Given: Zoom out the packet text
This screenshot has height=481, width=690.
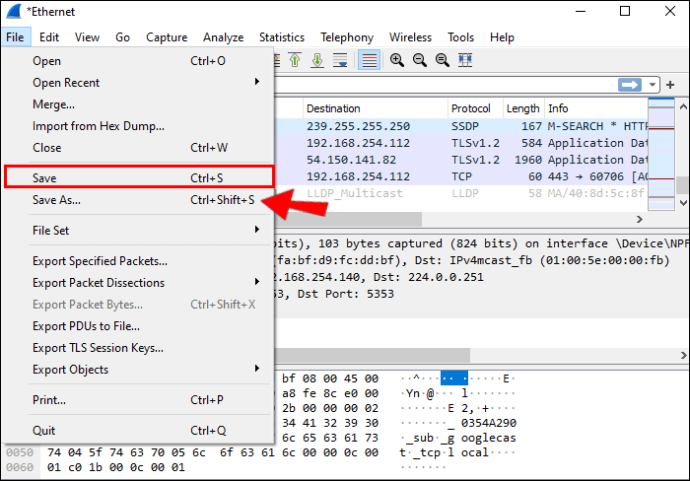Looking at the screenshot, I should point(420,60).
